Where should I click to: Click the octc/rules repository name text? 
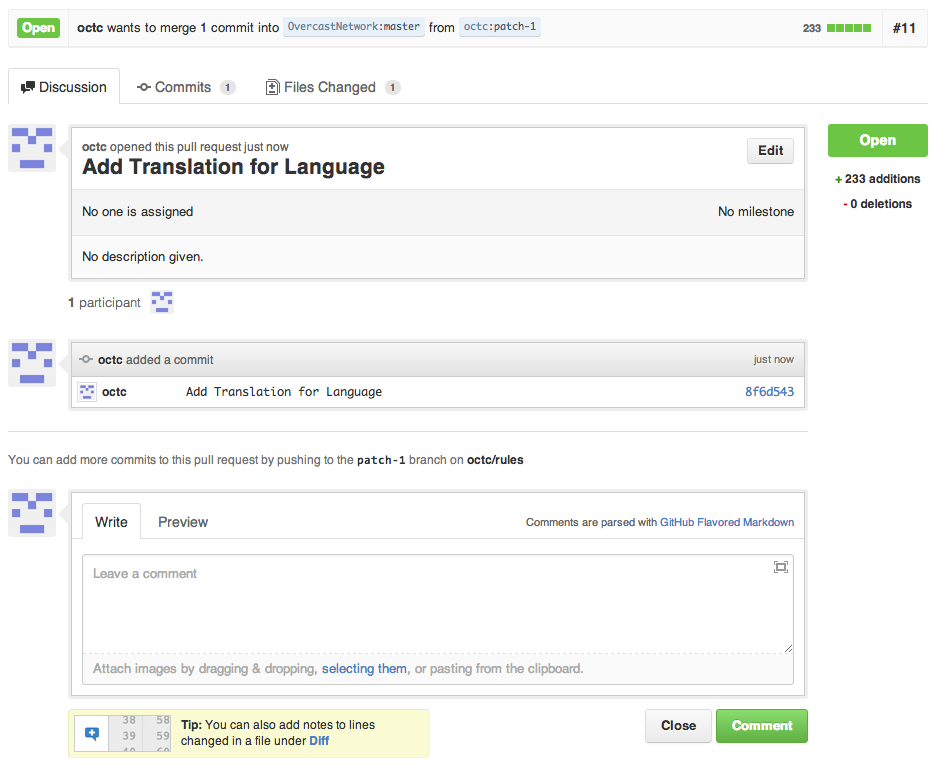[x=495, y=460]
